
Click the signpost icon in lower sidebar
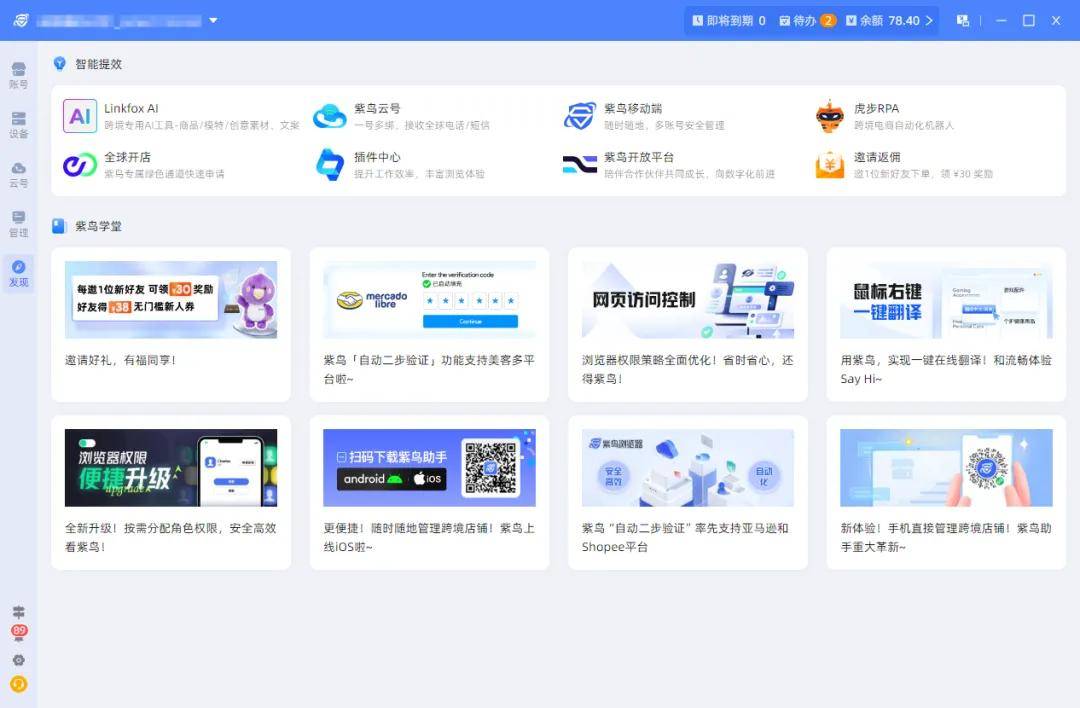pyautogui.click(x=19, y=612)
